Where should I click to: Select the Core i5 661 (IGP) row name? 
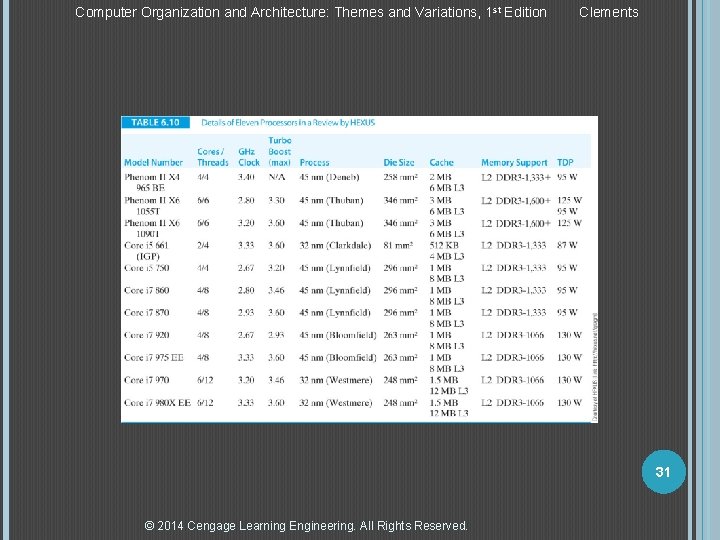(146, 251)
